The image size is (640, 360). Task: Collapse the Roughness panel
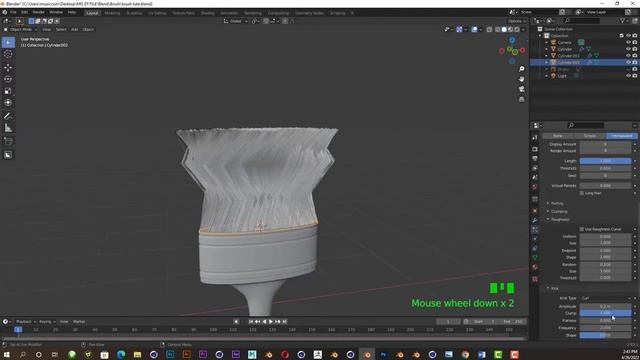tap(559, 220)
